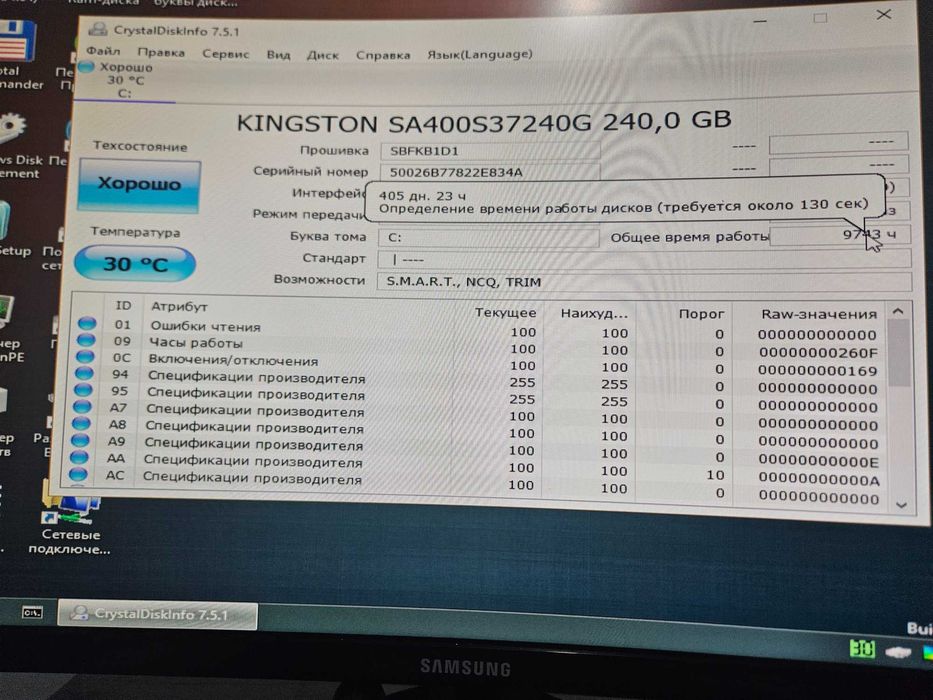Click the 30 °C temperature button
Image resolution: width=933 pixels, height=700 pixels.
tap(135, 263)
